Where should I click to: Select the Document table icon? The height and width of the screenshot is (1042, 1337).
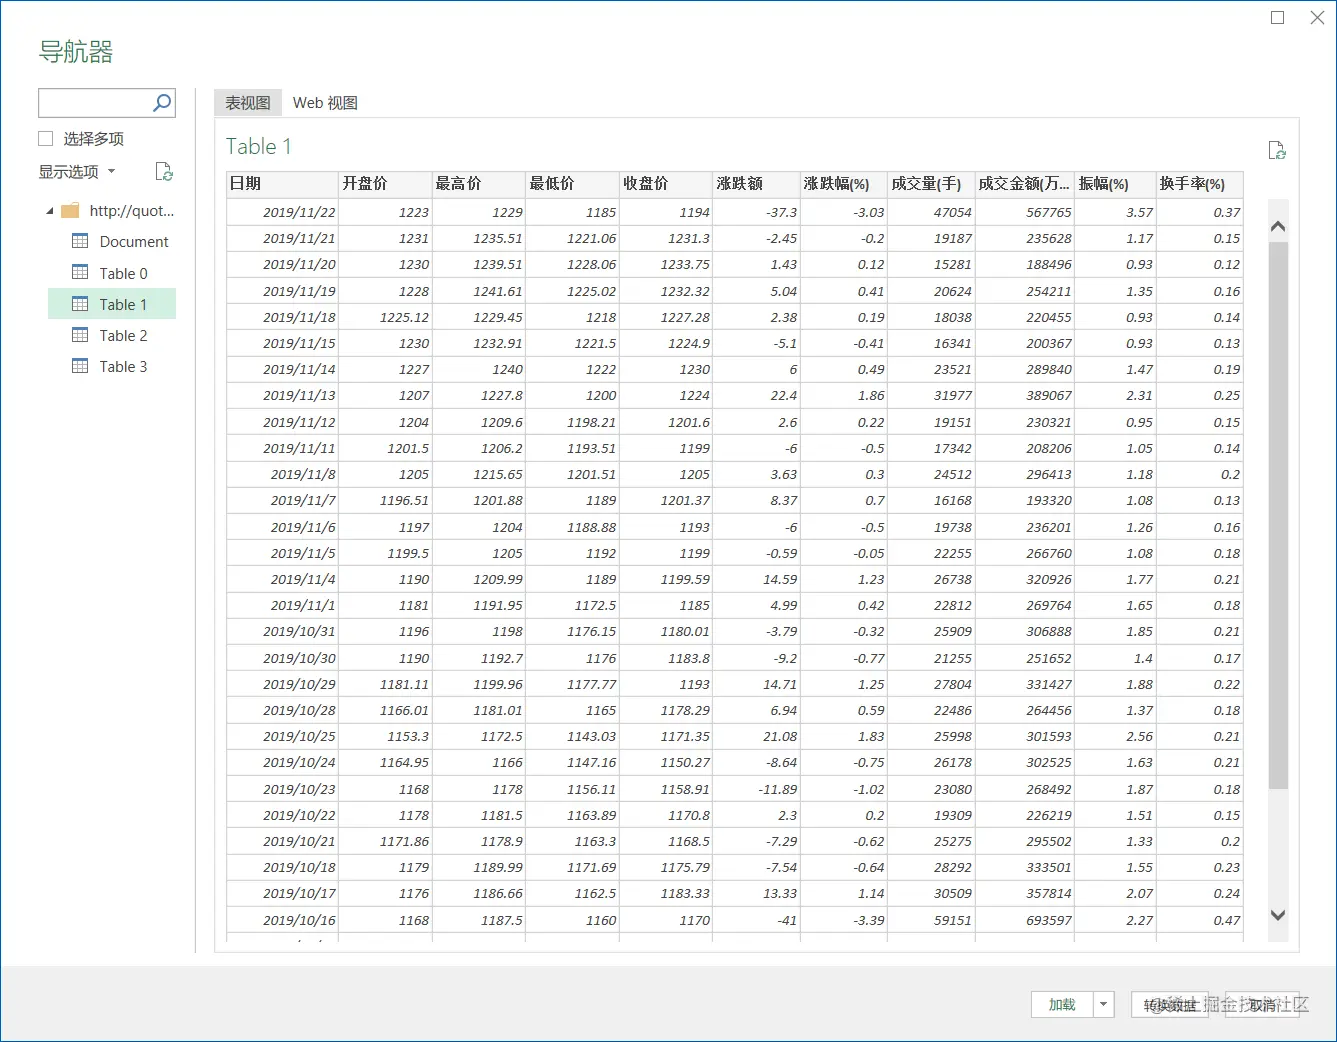(x=80, y=241)
